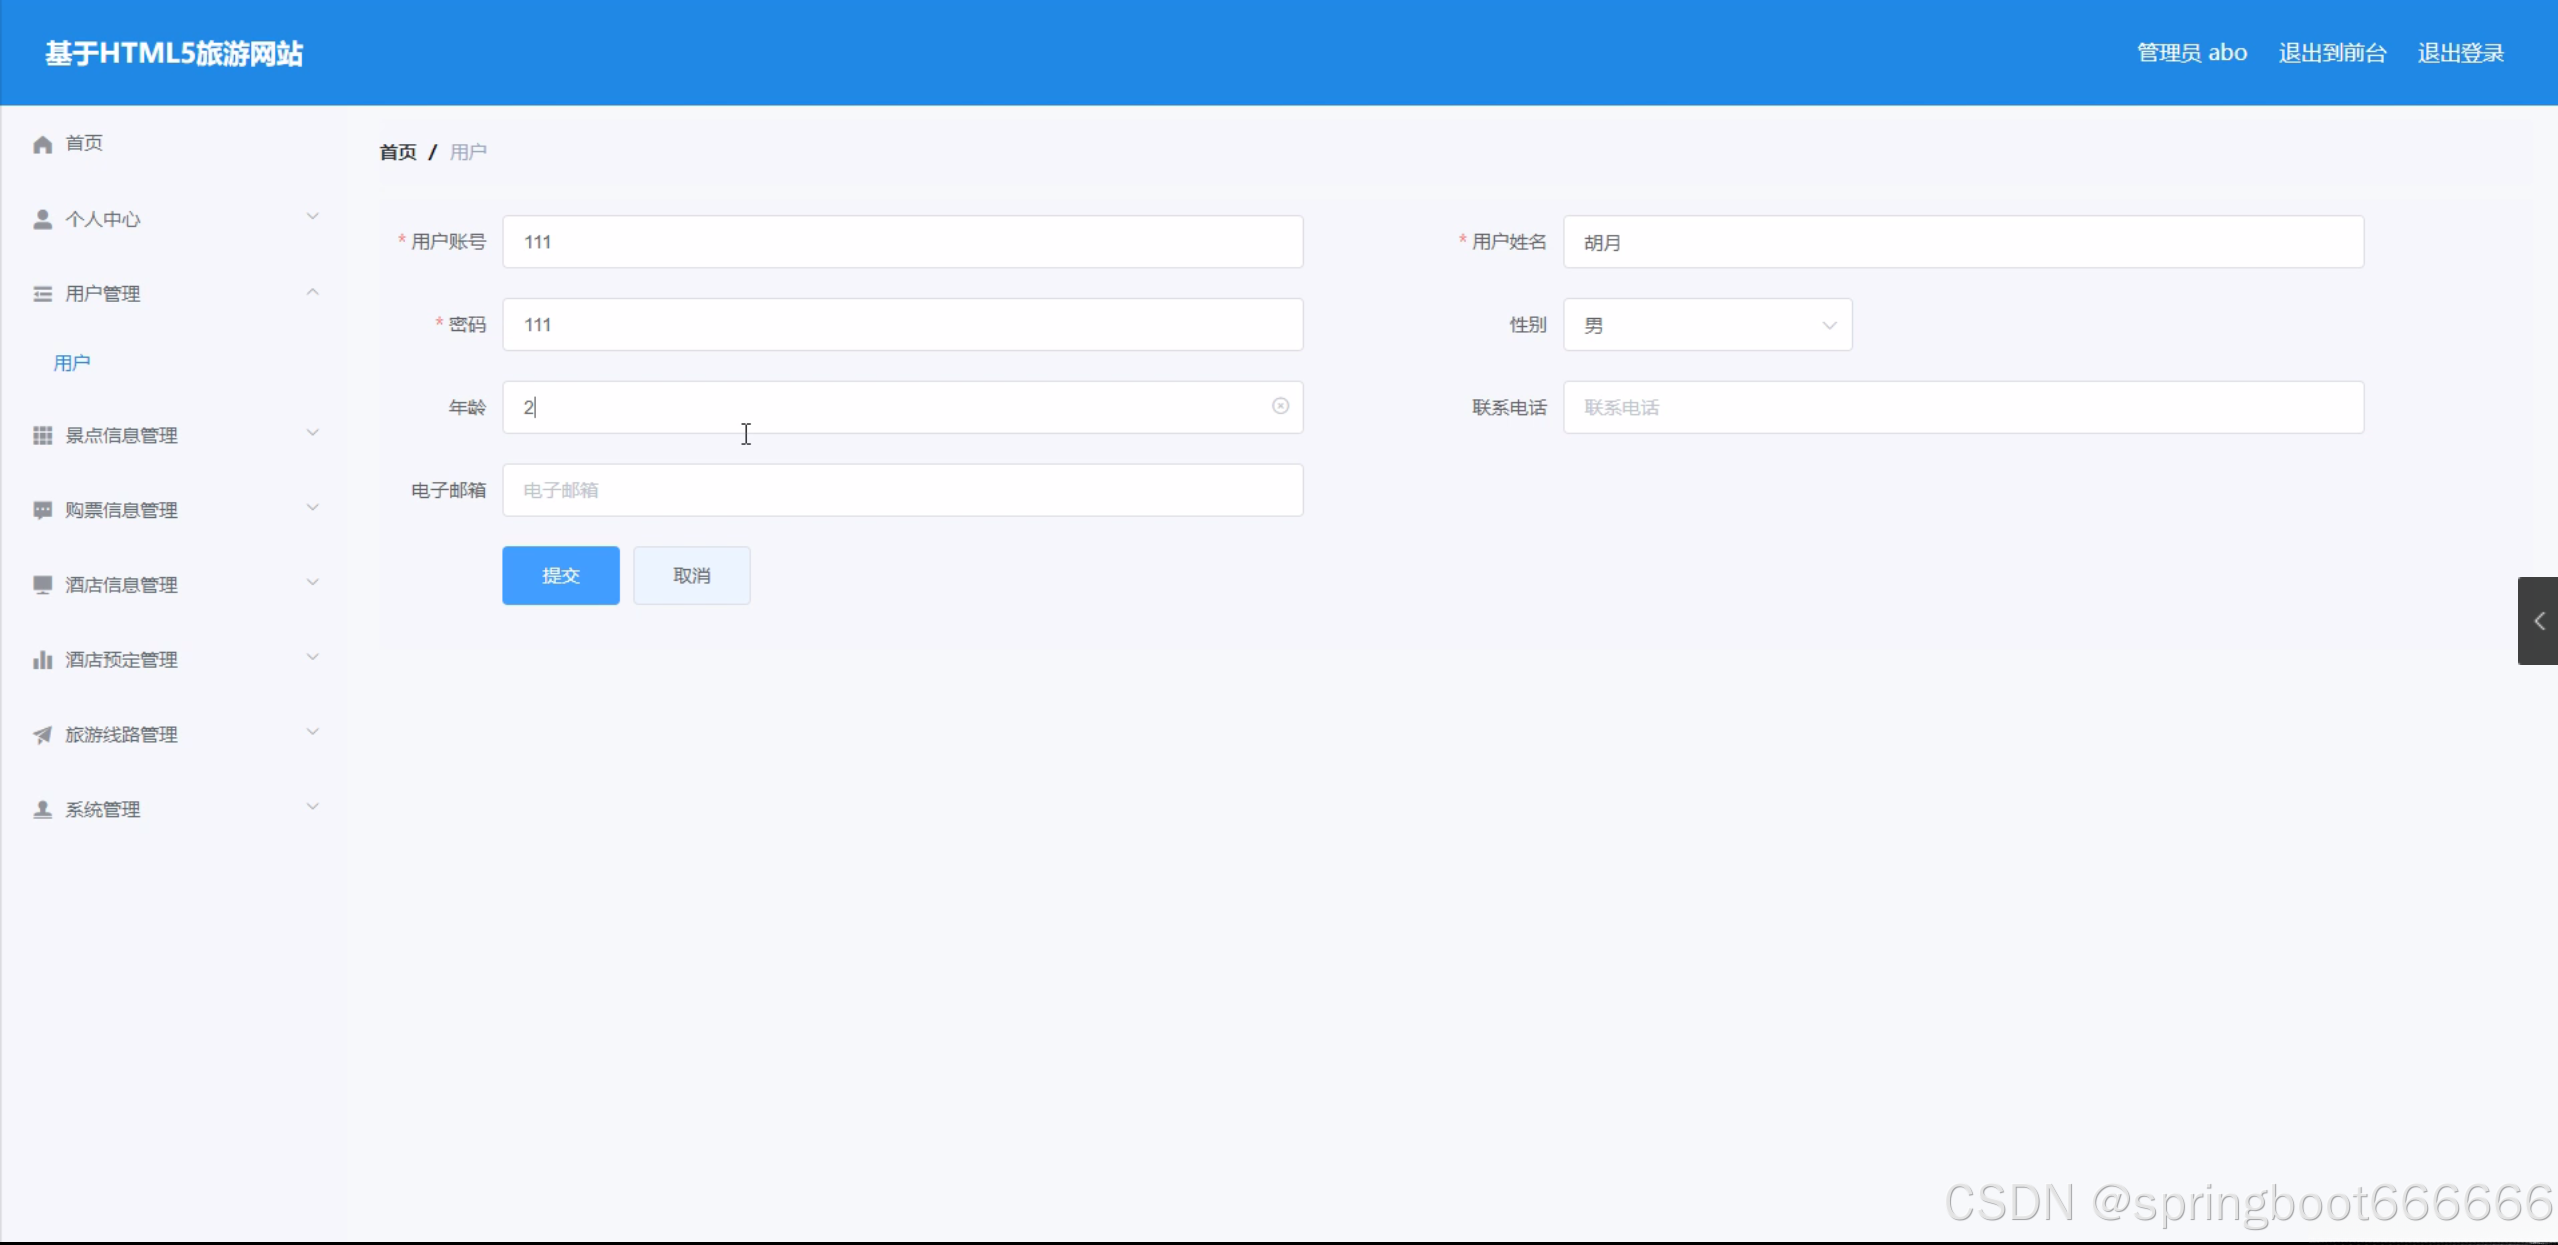Click the chat icon beside 购票信息管理
Image resolution: width=2558 pixels, height=1245 pixels.
[42, 510]
